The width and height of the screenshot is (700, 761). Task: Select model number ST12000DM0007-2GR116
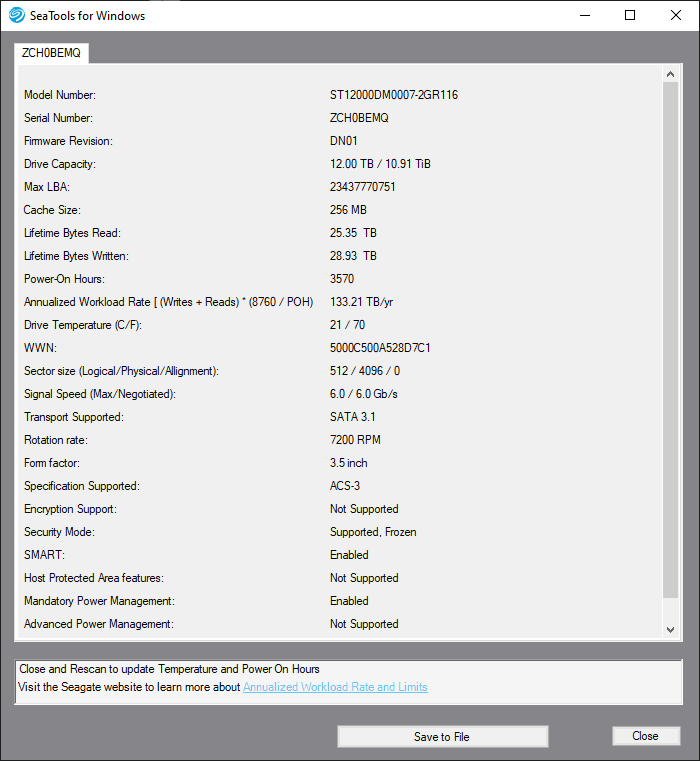(394, 95)
